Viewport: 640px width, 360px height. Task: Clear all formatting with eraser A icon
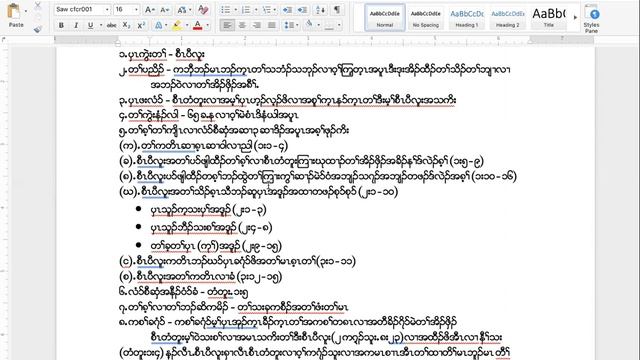pyautogui.click(x=203, y=10)
